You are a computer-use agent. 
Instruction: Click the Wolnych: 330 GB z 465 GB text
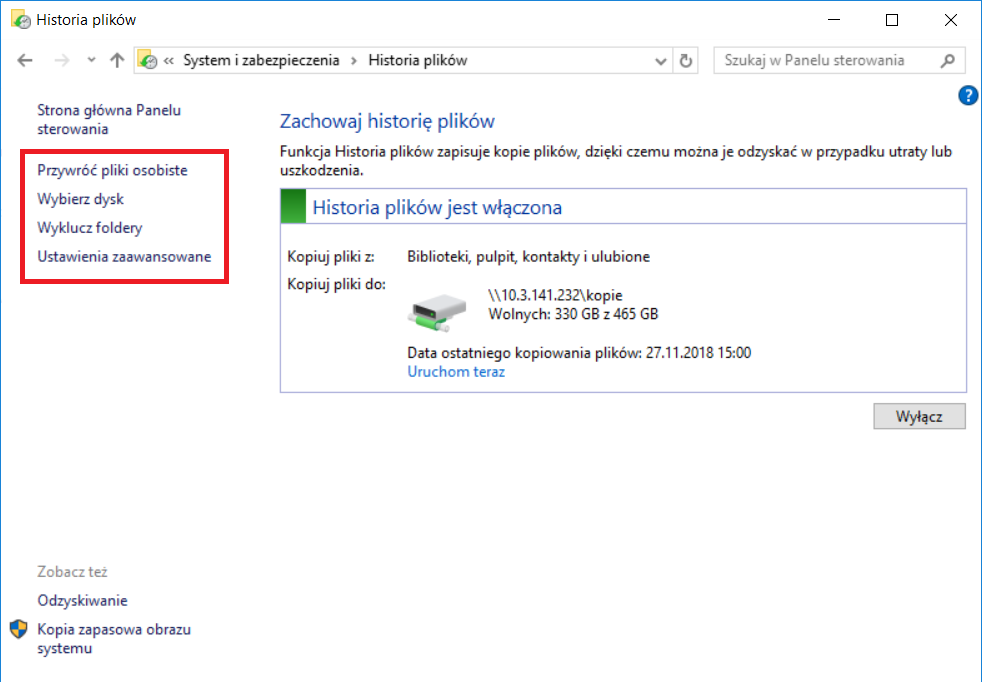click(x=573, y=314)
